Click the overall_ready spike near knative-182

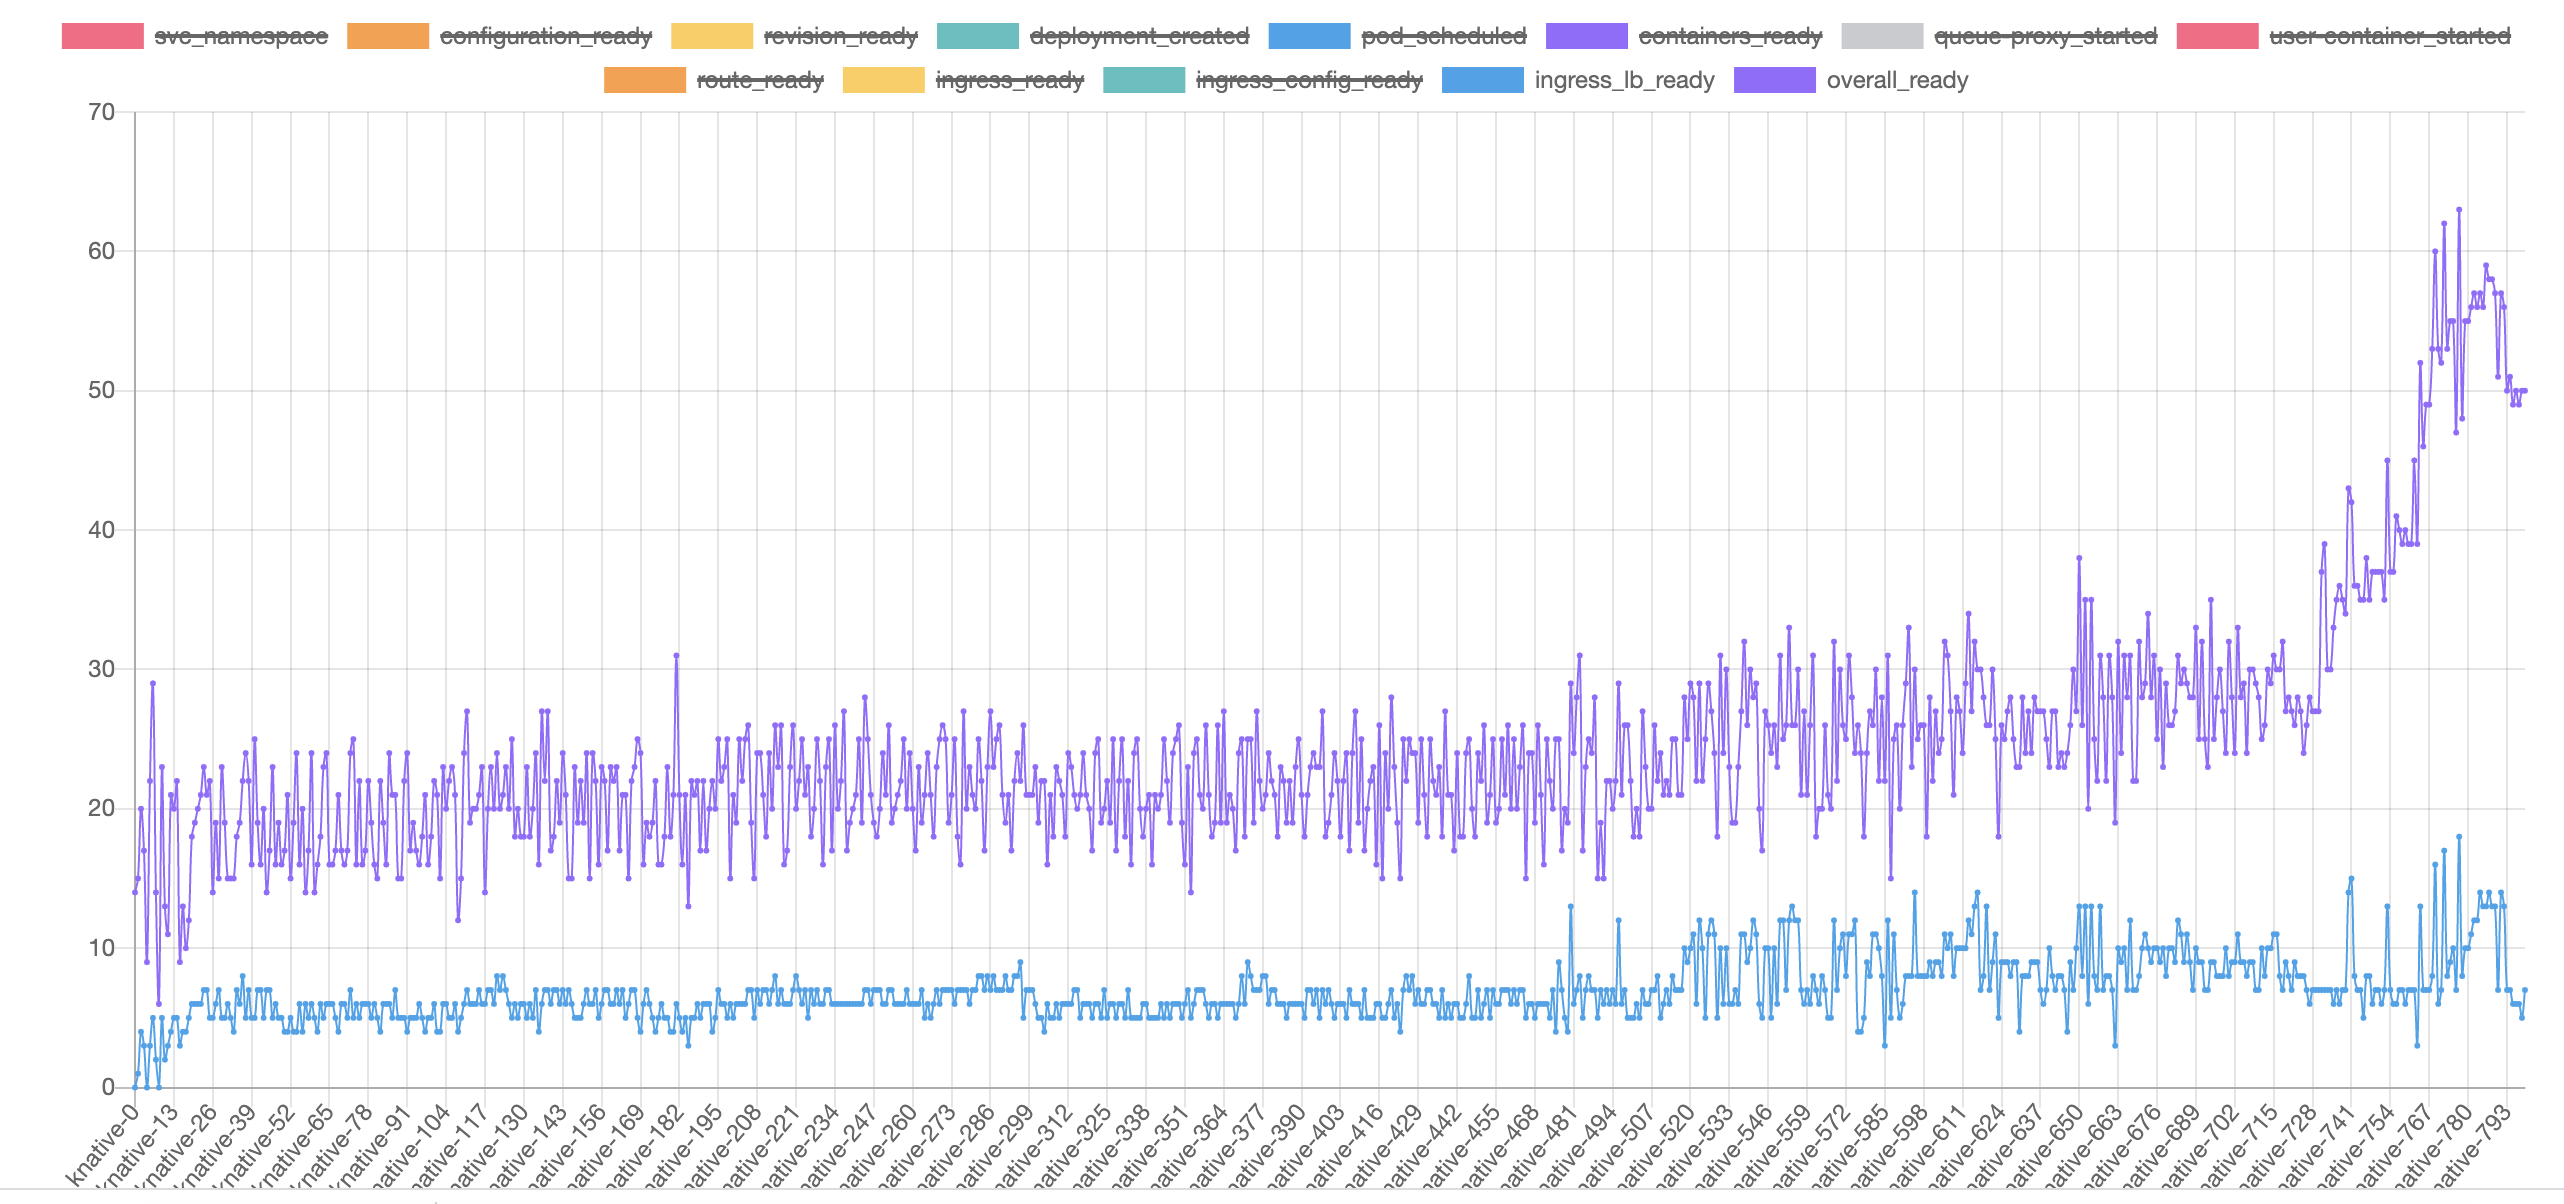(x=676, y=655)
